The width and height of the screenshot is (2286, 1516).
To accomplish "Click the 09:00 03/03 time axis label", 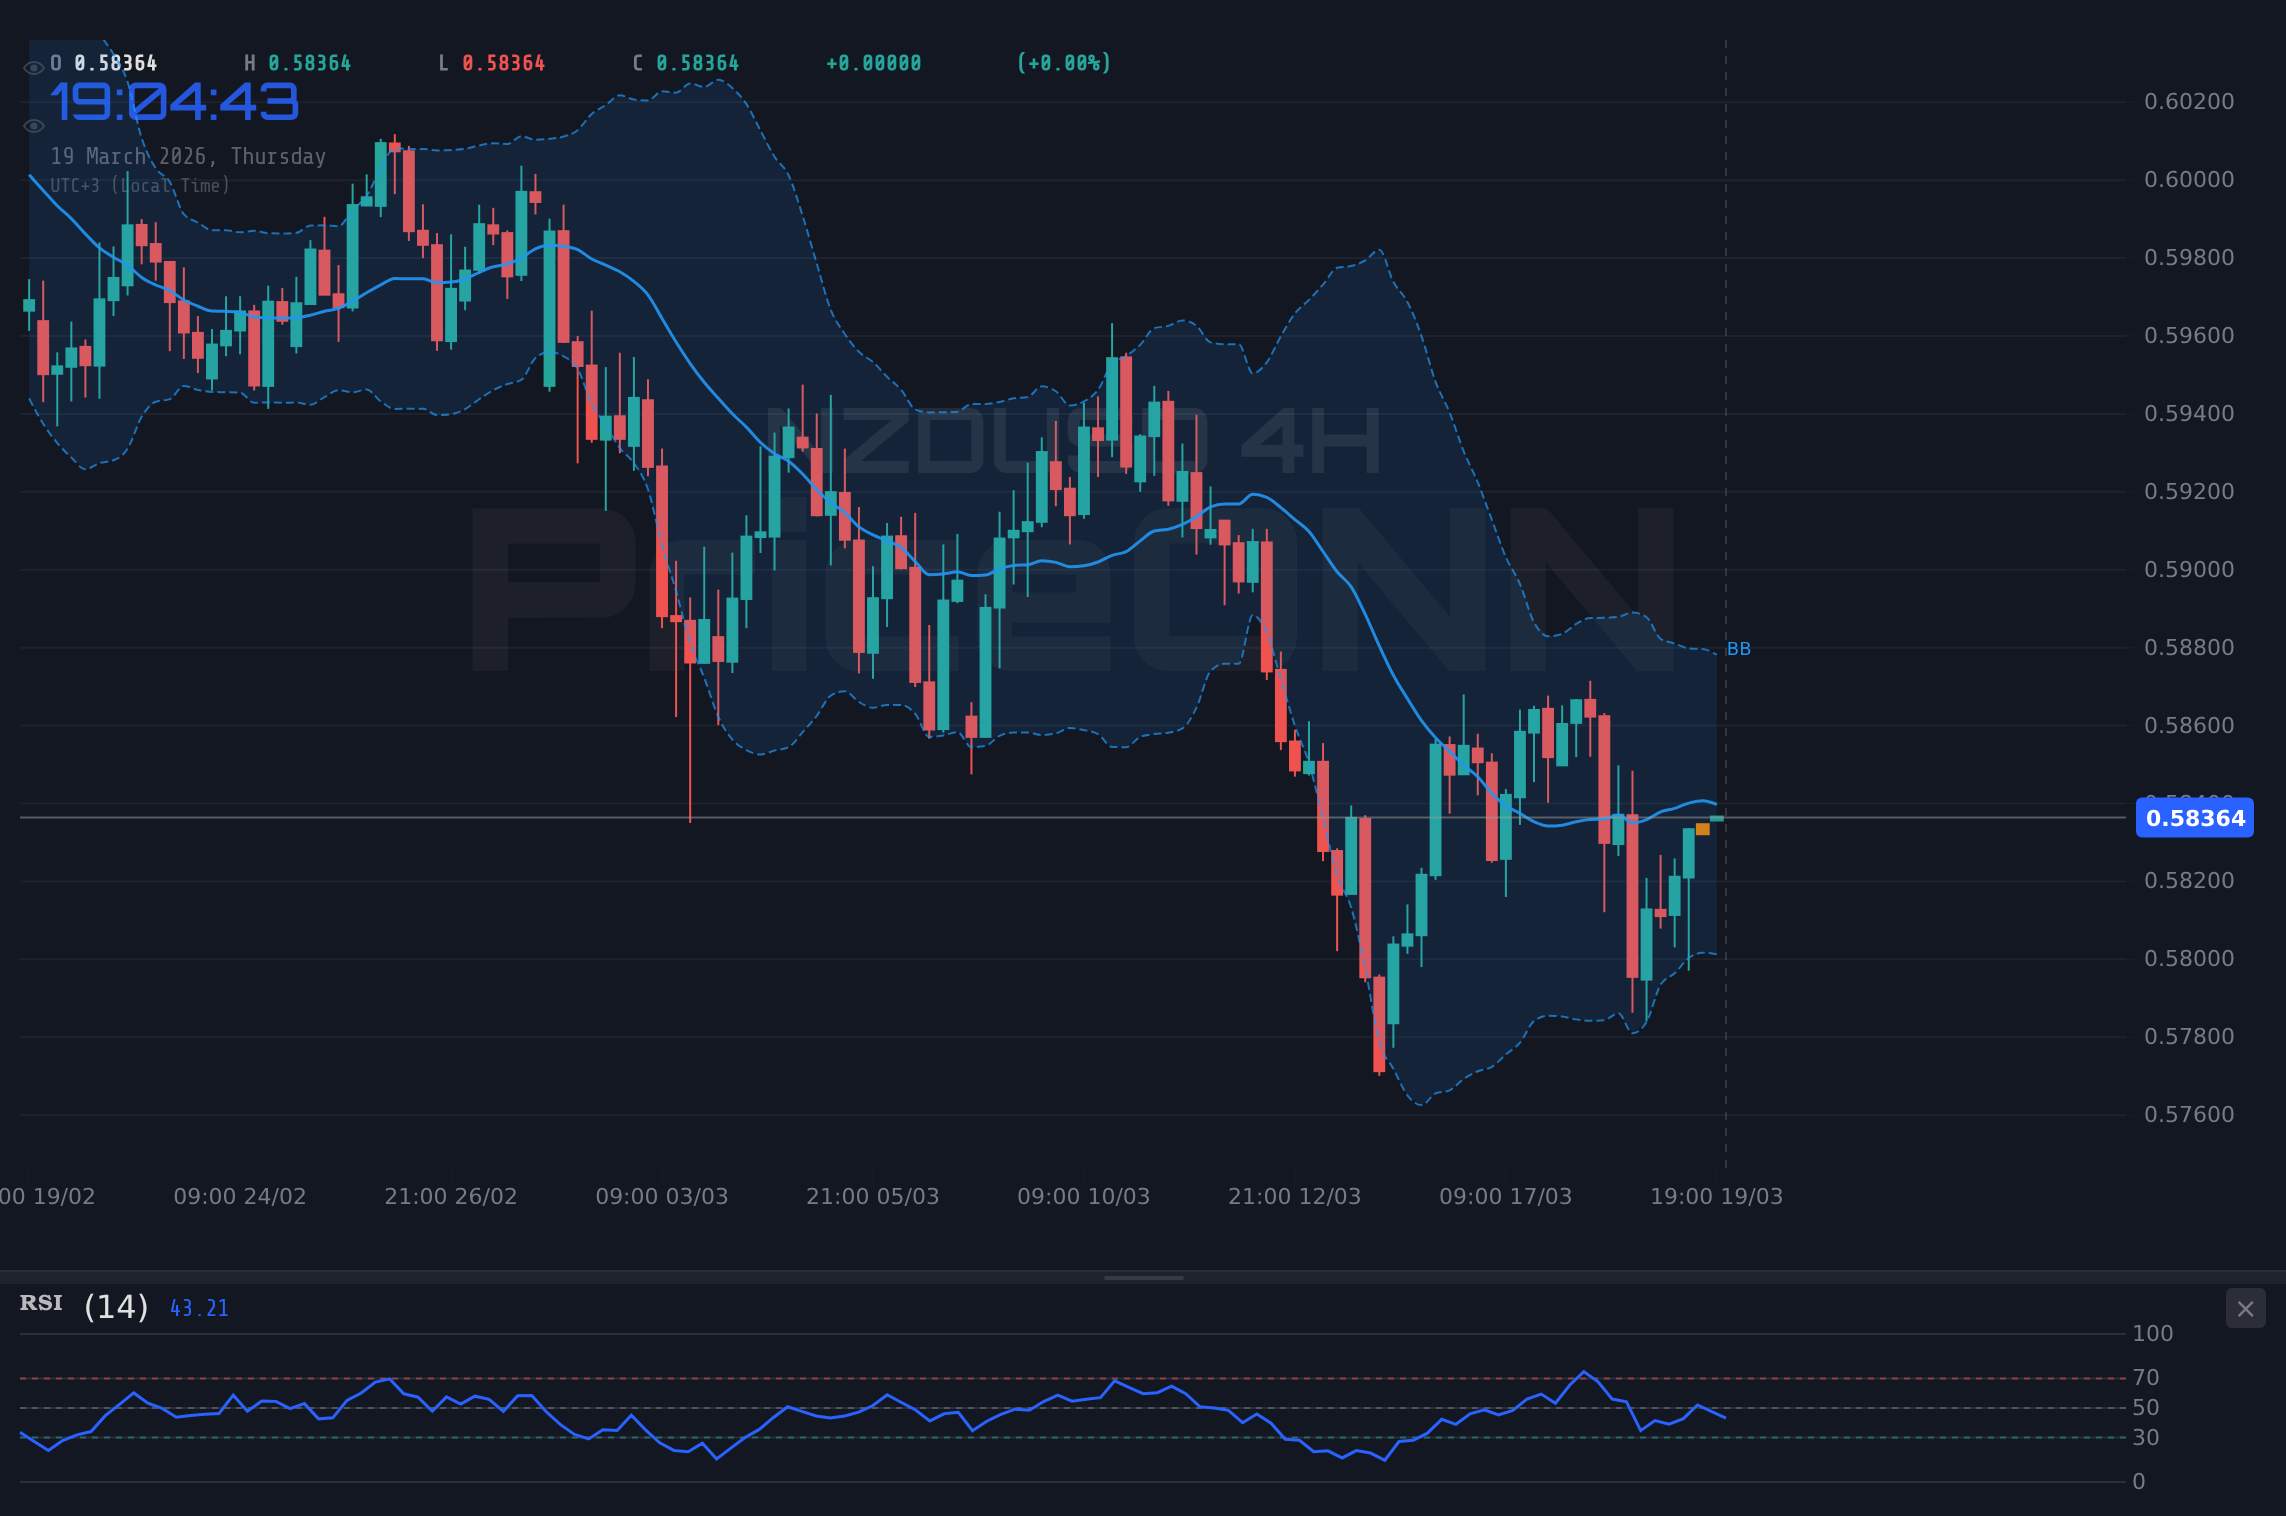I will [x=663, y=1195].
